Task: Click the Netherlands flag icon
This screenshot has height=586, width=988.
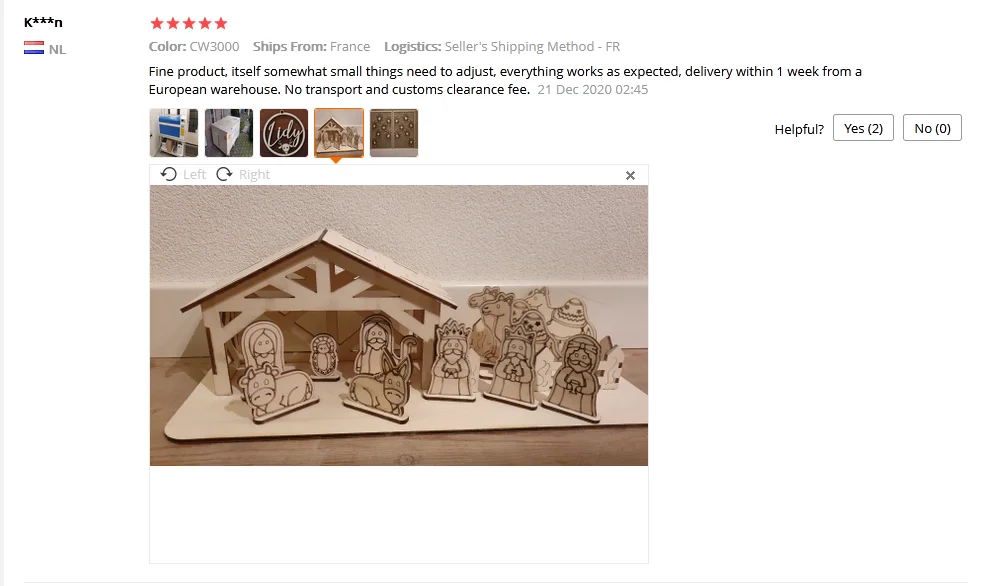Action: pos(34,48)
